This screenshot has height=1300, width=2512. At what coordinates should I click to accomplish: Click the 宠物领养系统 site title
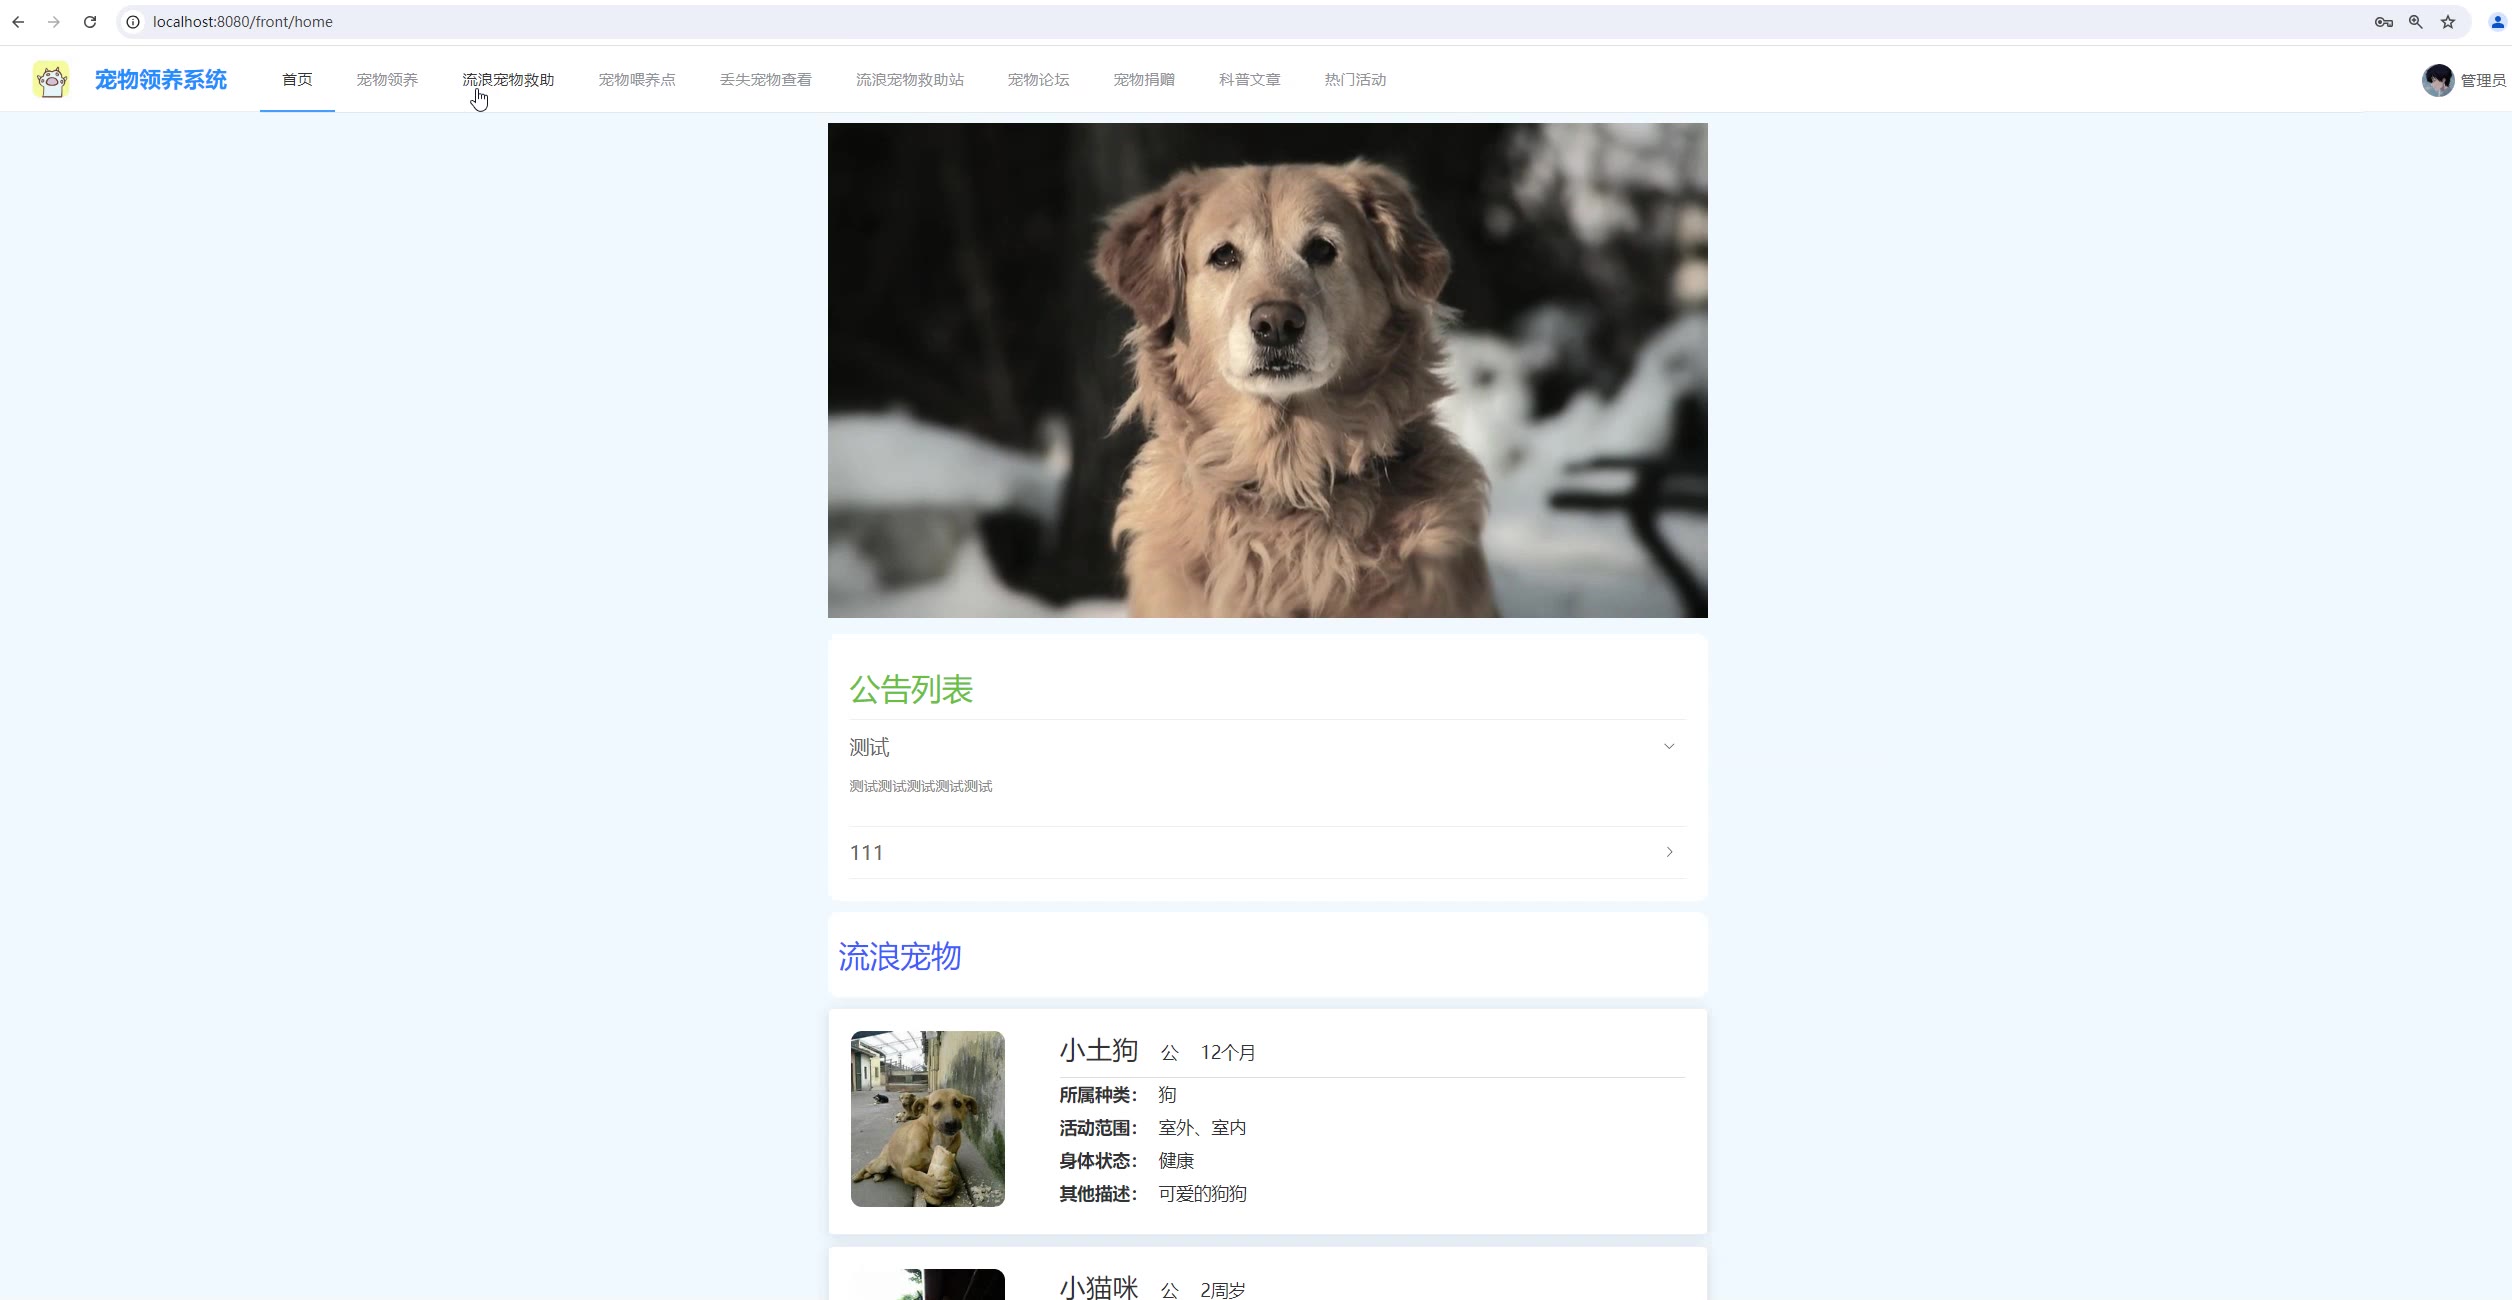[161, 80]
